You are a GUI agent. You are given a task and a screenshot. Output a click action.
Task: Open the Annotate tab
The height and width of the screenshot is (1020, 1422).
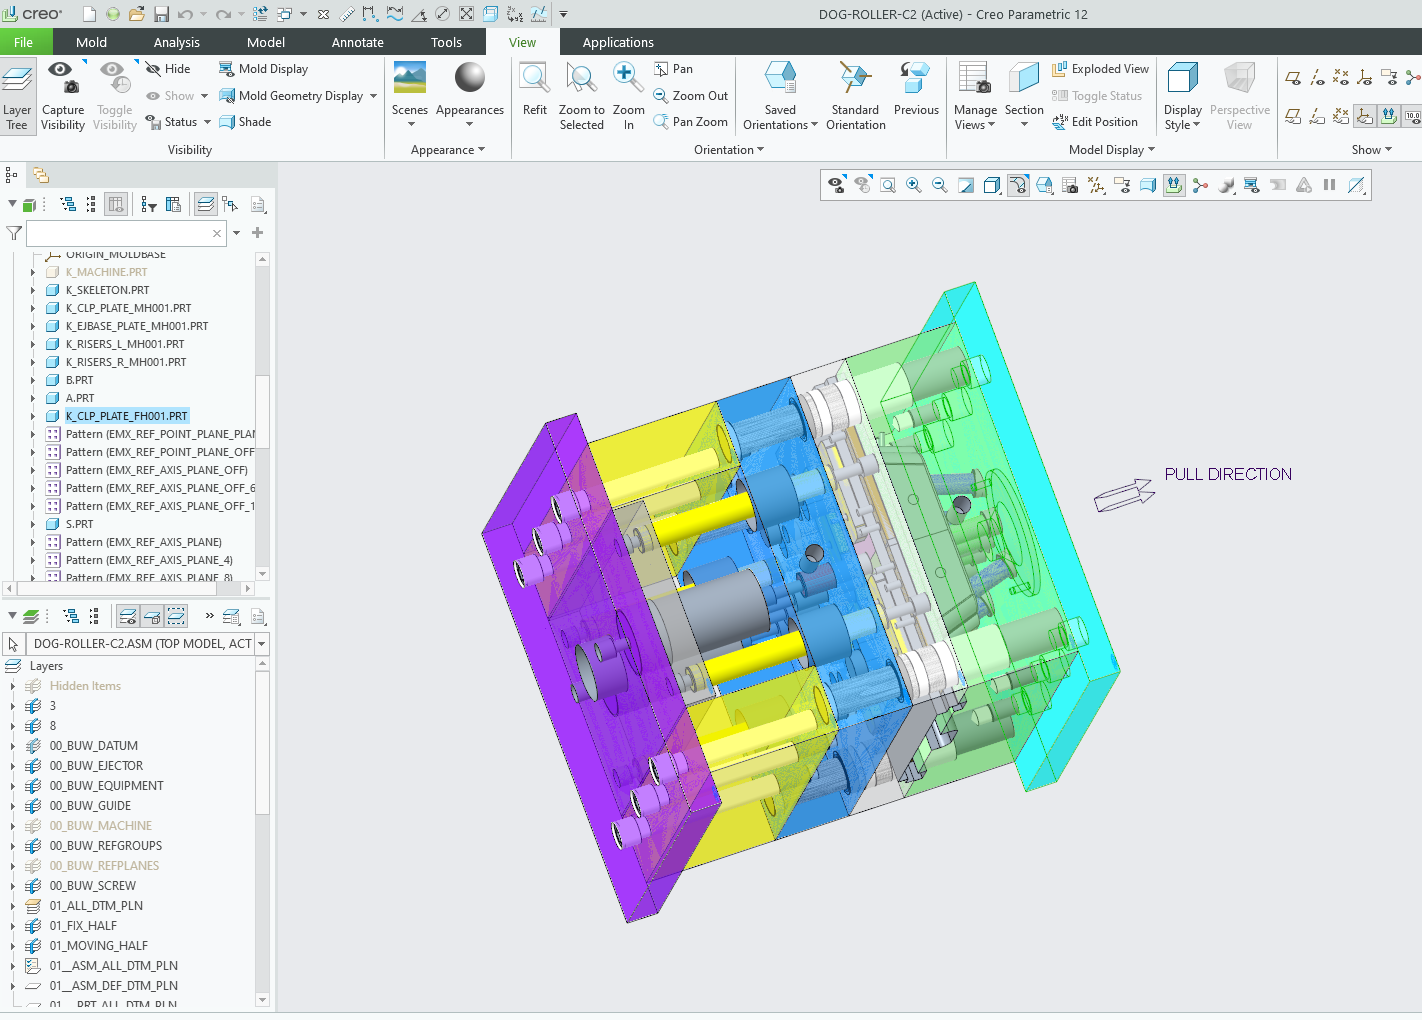coord(357,42)
